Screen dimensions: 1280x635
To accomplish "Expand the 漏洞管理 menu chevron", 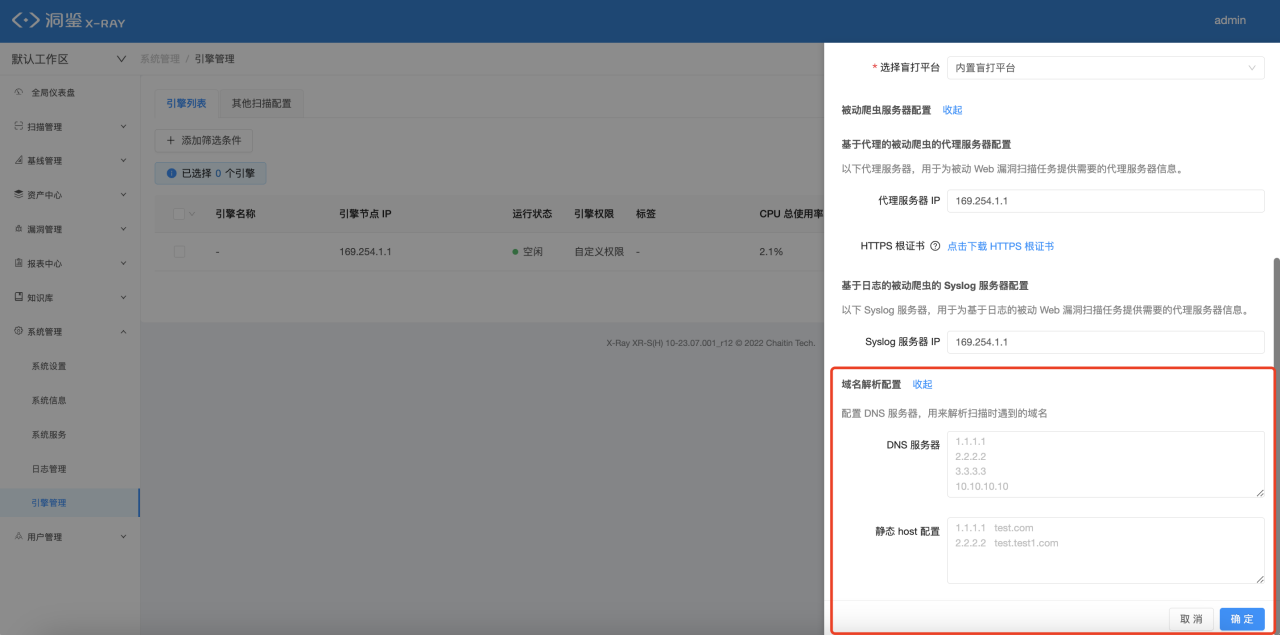I will point(123,229).
